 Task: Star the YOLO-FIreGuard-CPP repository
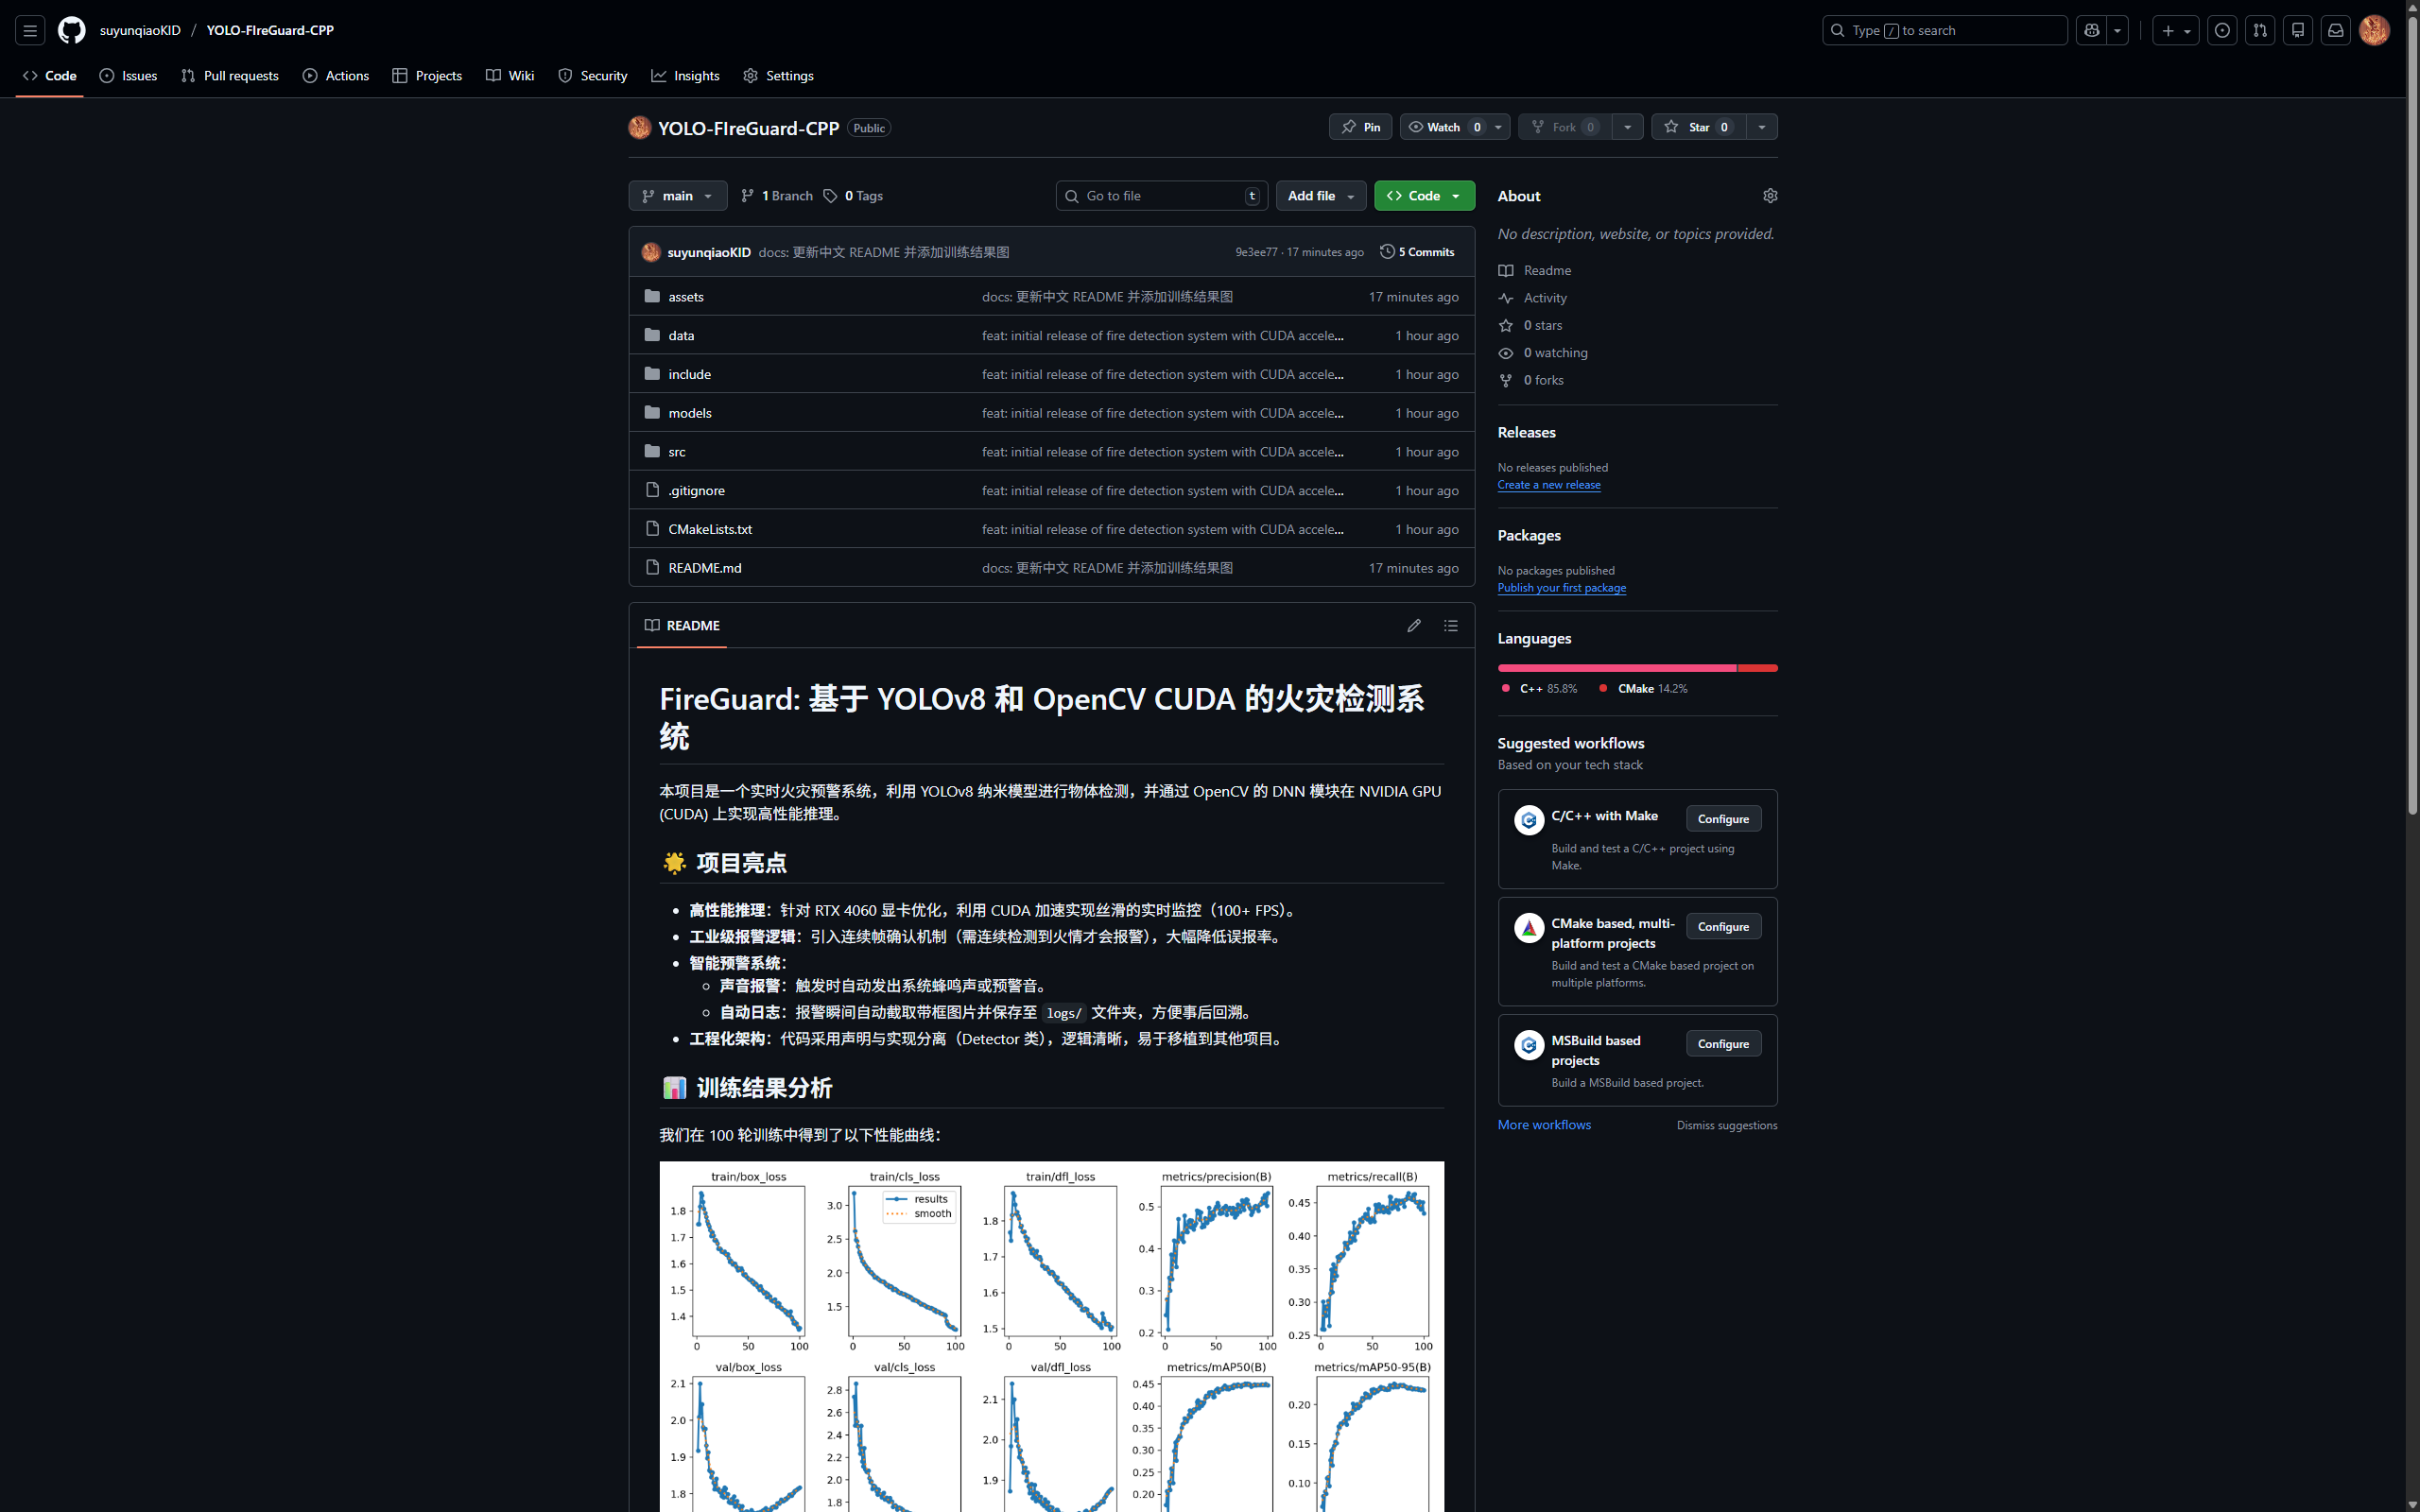click(1698, 127)
